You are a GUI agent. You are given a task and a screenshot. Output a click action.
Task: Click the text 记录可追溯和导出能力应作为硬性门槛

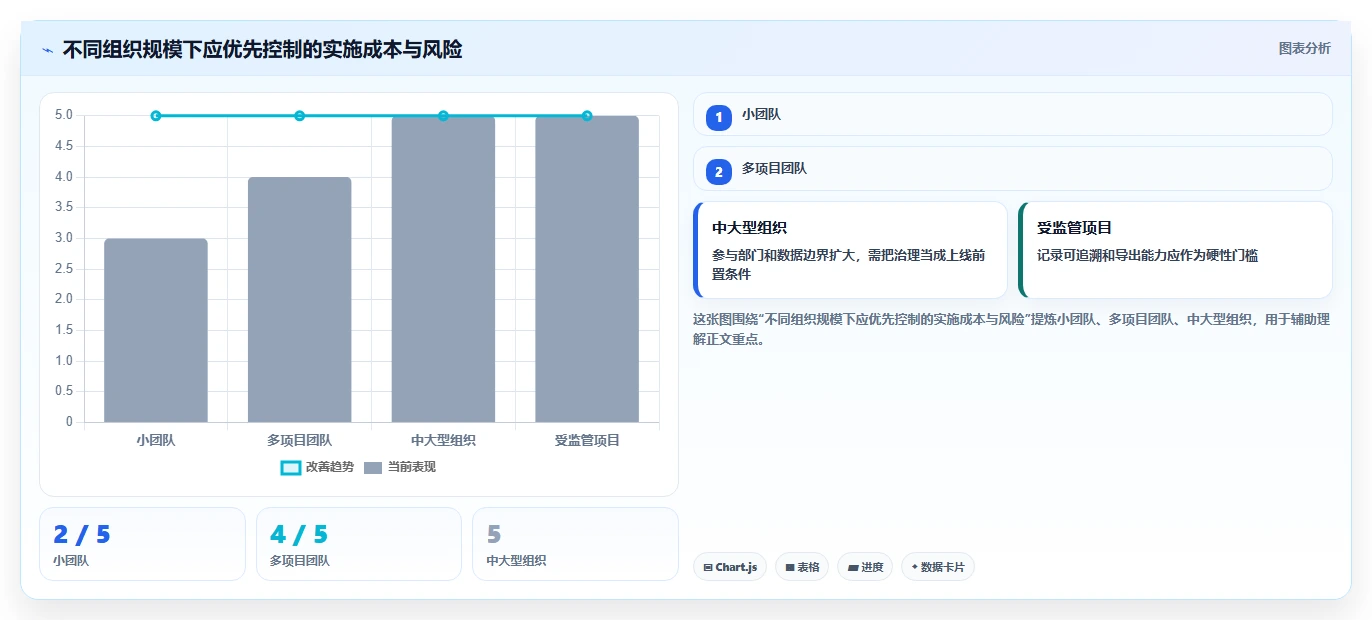point(1147,255)
